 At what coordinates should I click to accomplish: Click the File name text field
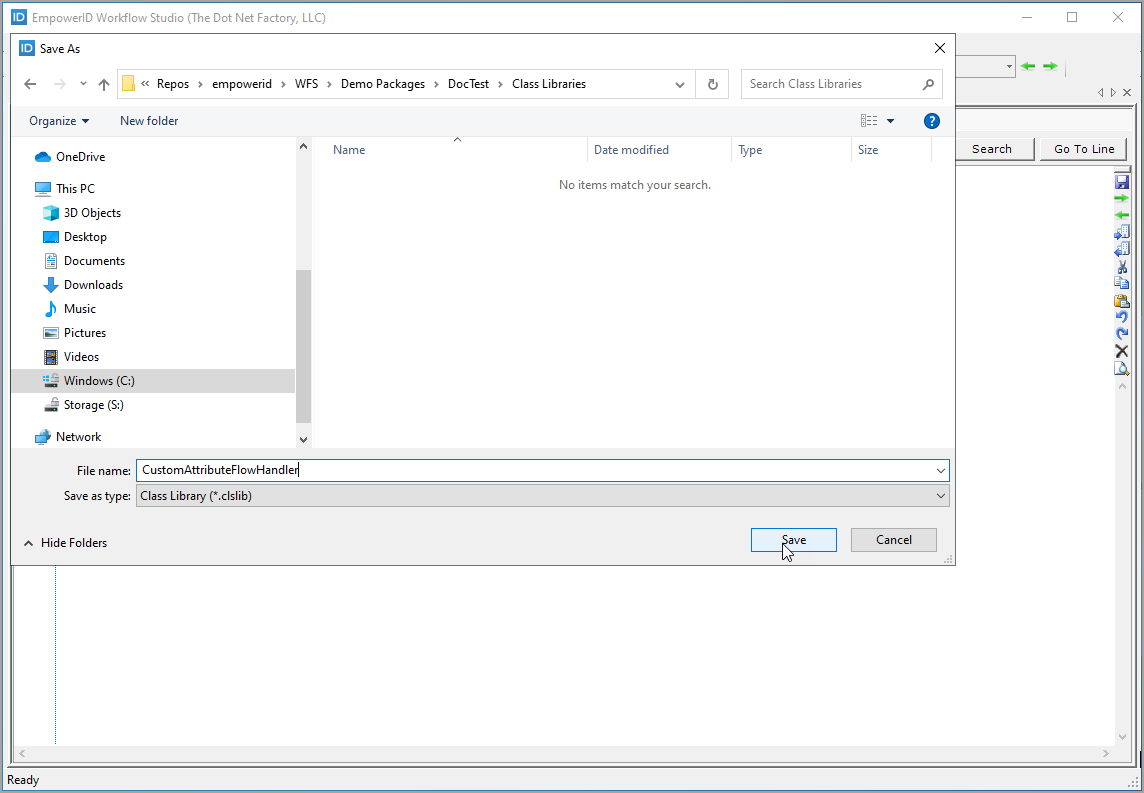tap(535, 470)
